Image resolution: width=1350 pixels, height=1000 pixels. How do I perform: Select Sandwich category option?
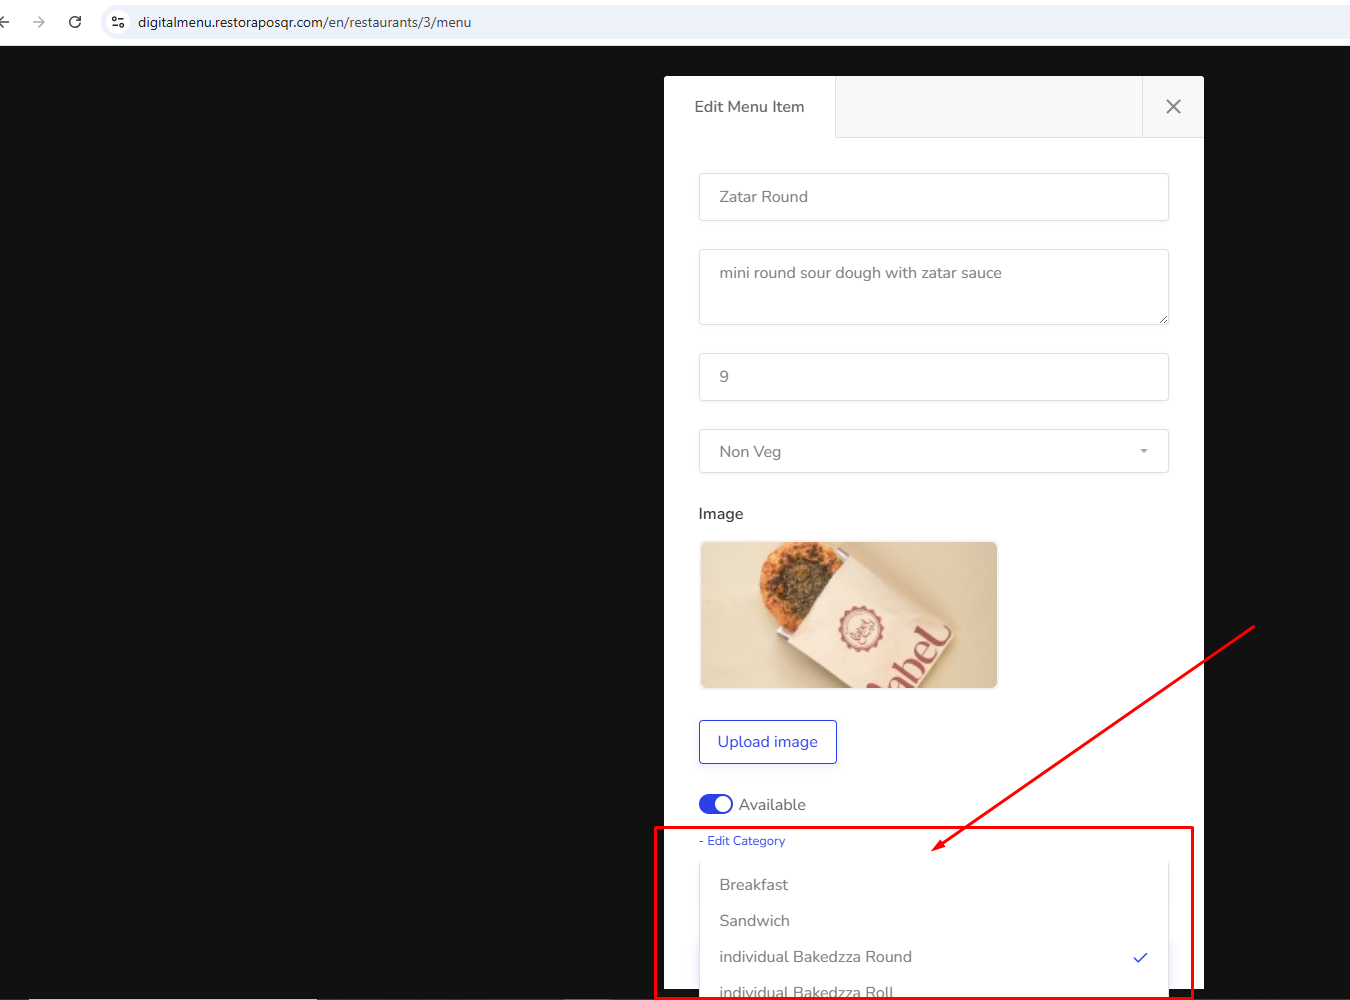(x=933, y=921)
